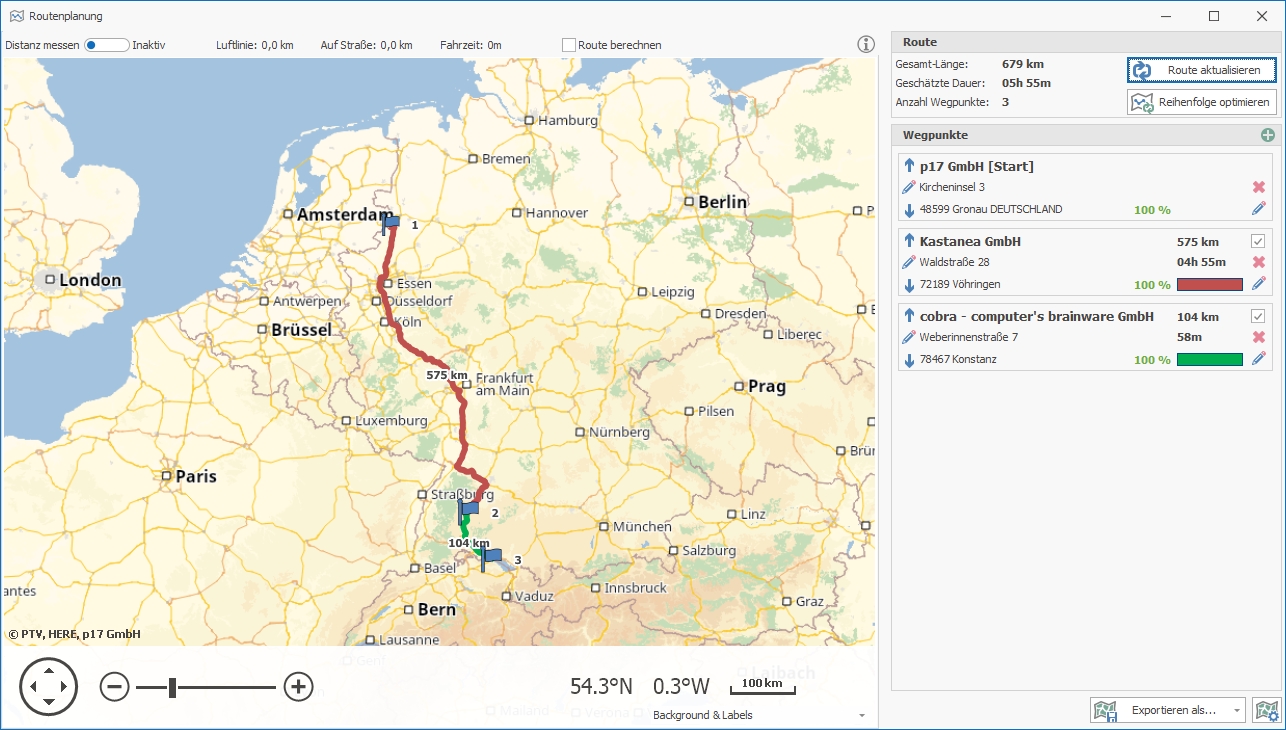Remove the cobra computer's brainware waypoint
The width and height of the screenshot is (1286, 730).
click(1259, 337)
